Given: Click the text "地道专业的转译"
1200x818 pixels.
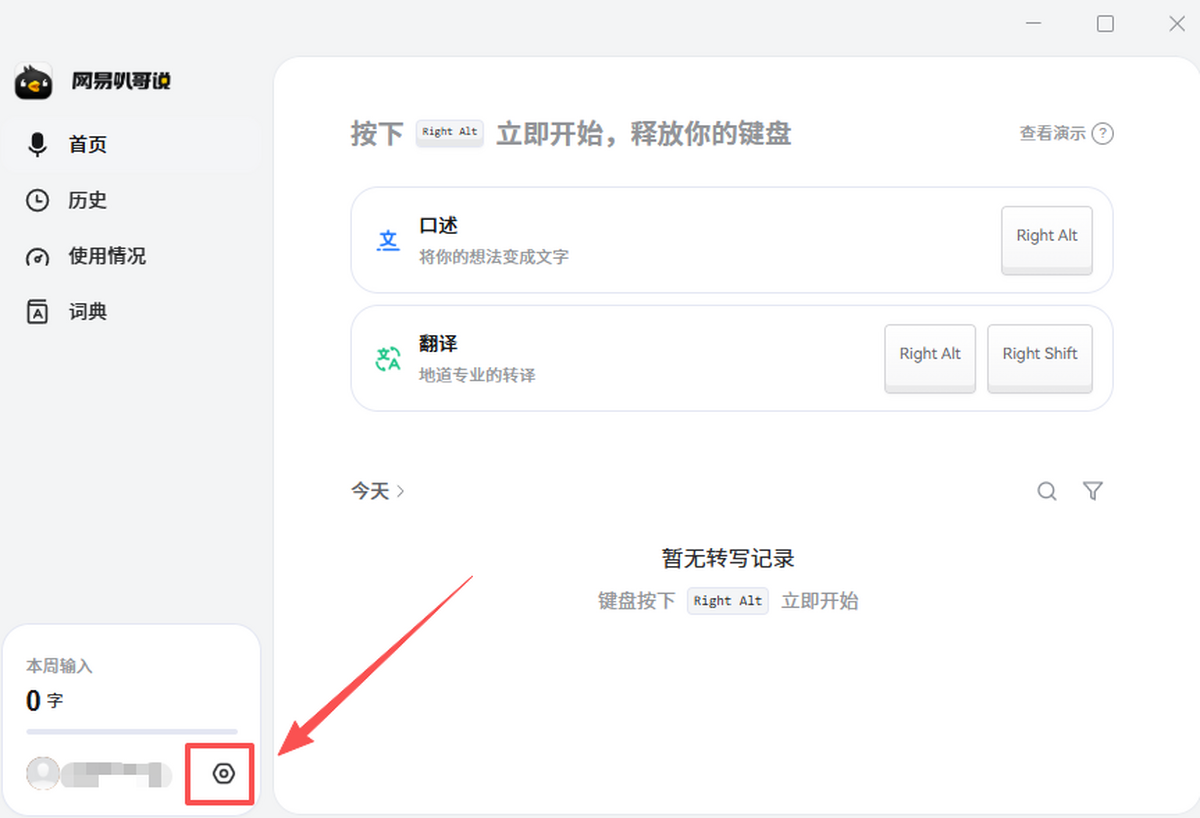Looking at the screenshot, I should coord(477,375).
